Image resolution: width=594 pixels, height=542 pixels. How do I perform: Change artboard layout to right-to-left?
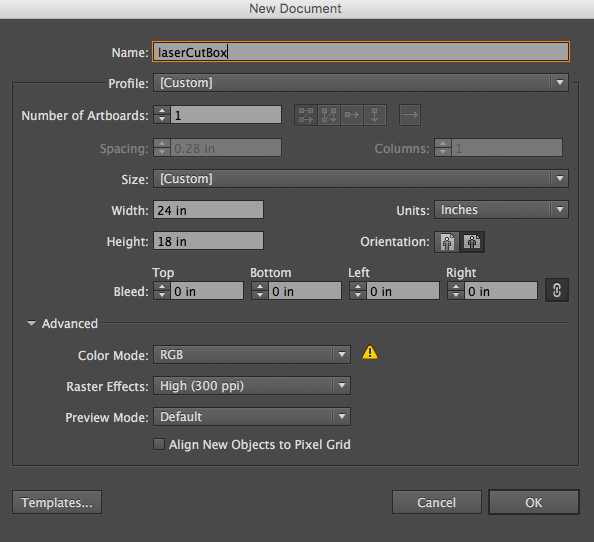410,115
